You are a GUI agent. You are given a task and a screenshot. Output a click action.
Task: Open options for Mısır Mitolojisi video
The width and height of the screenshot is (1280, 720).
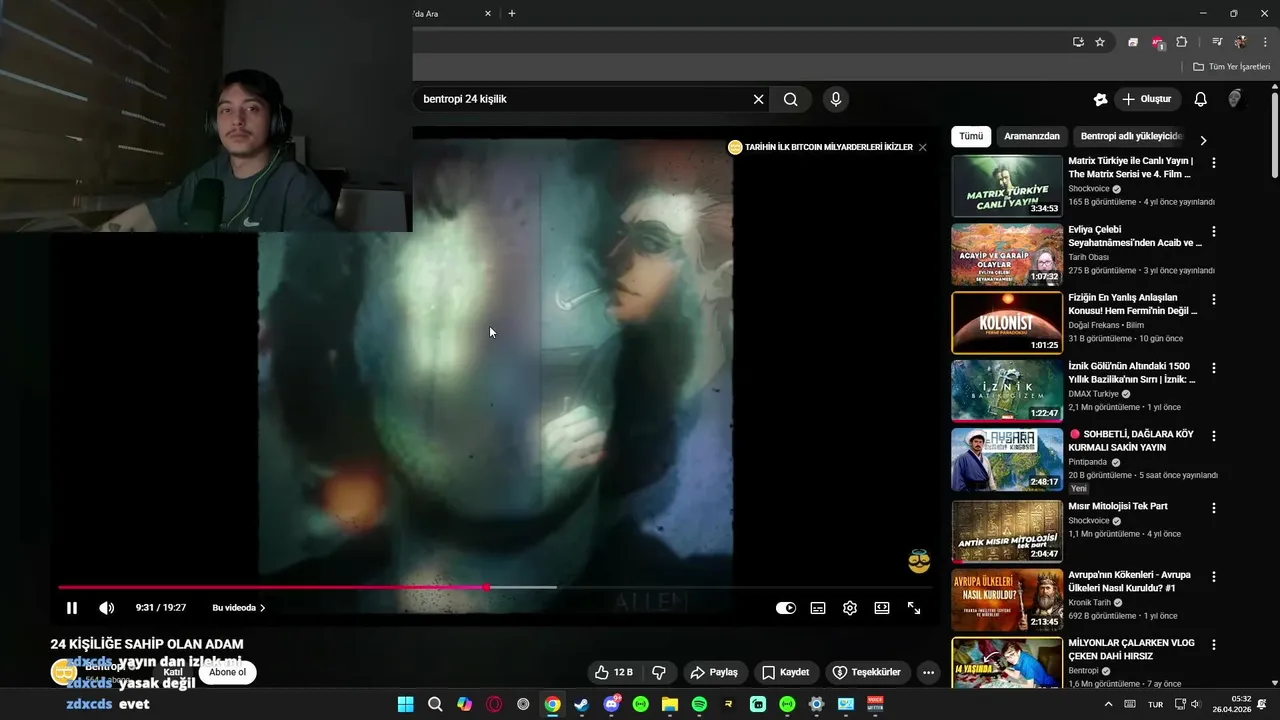coord(1214,508)
